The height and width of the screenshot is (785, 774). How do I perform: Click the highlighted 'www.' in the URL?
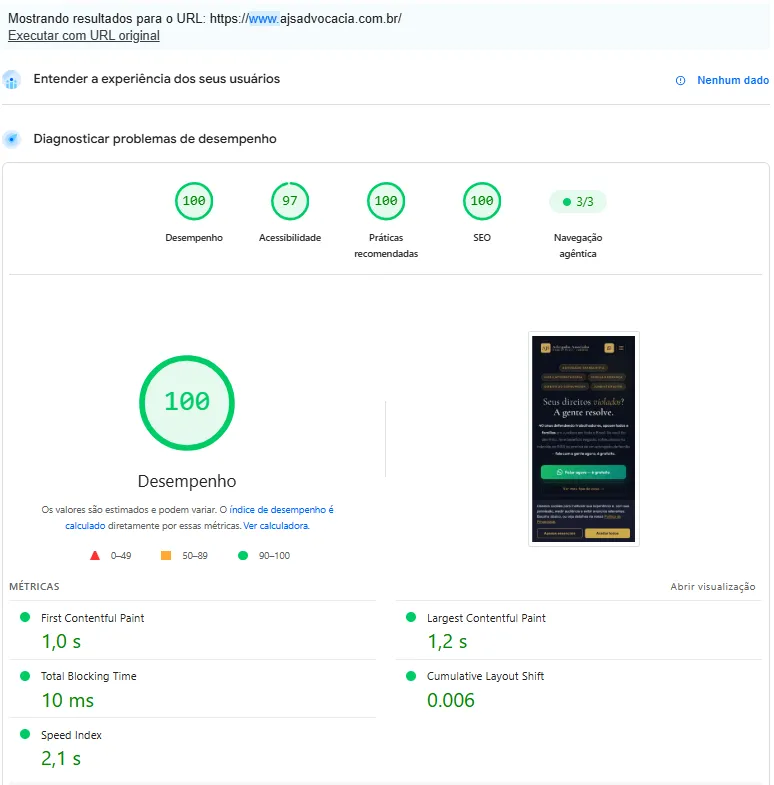264,19
